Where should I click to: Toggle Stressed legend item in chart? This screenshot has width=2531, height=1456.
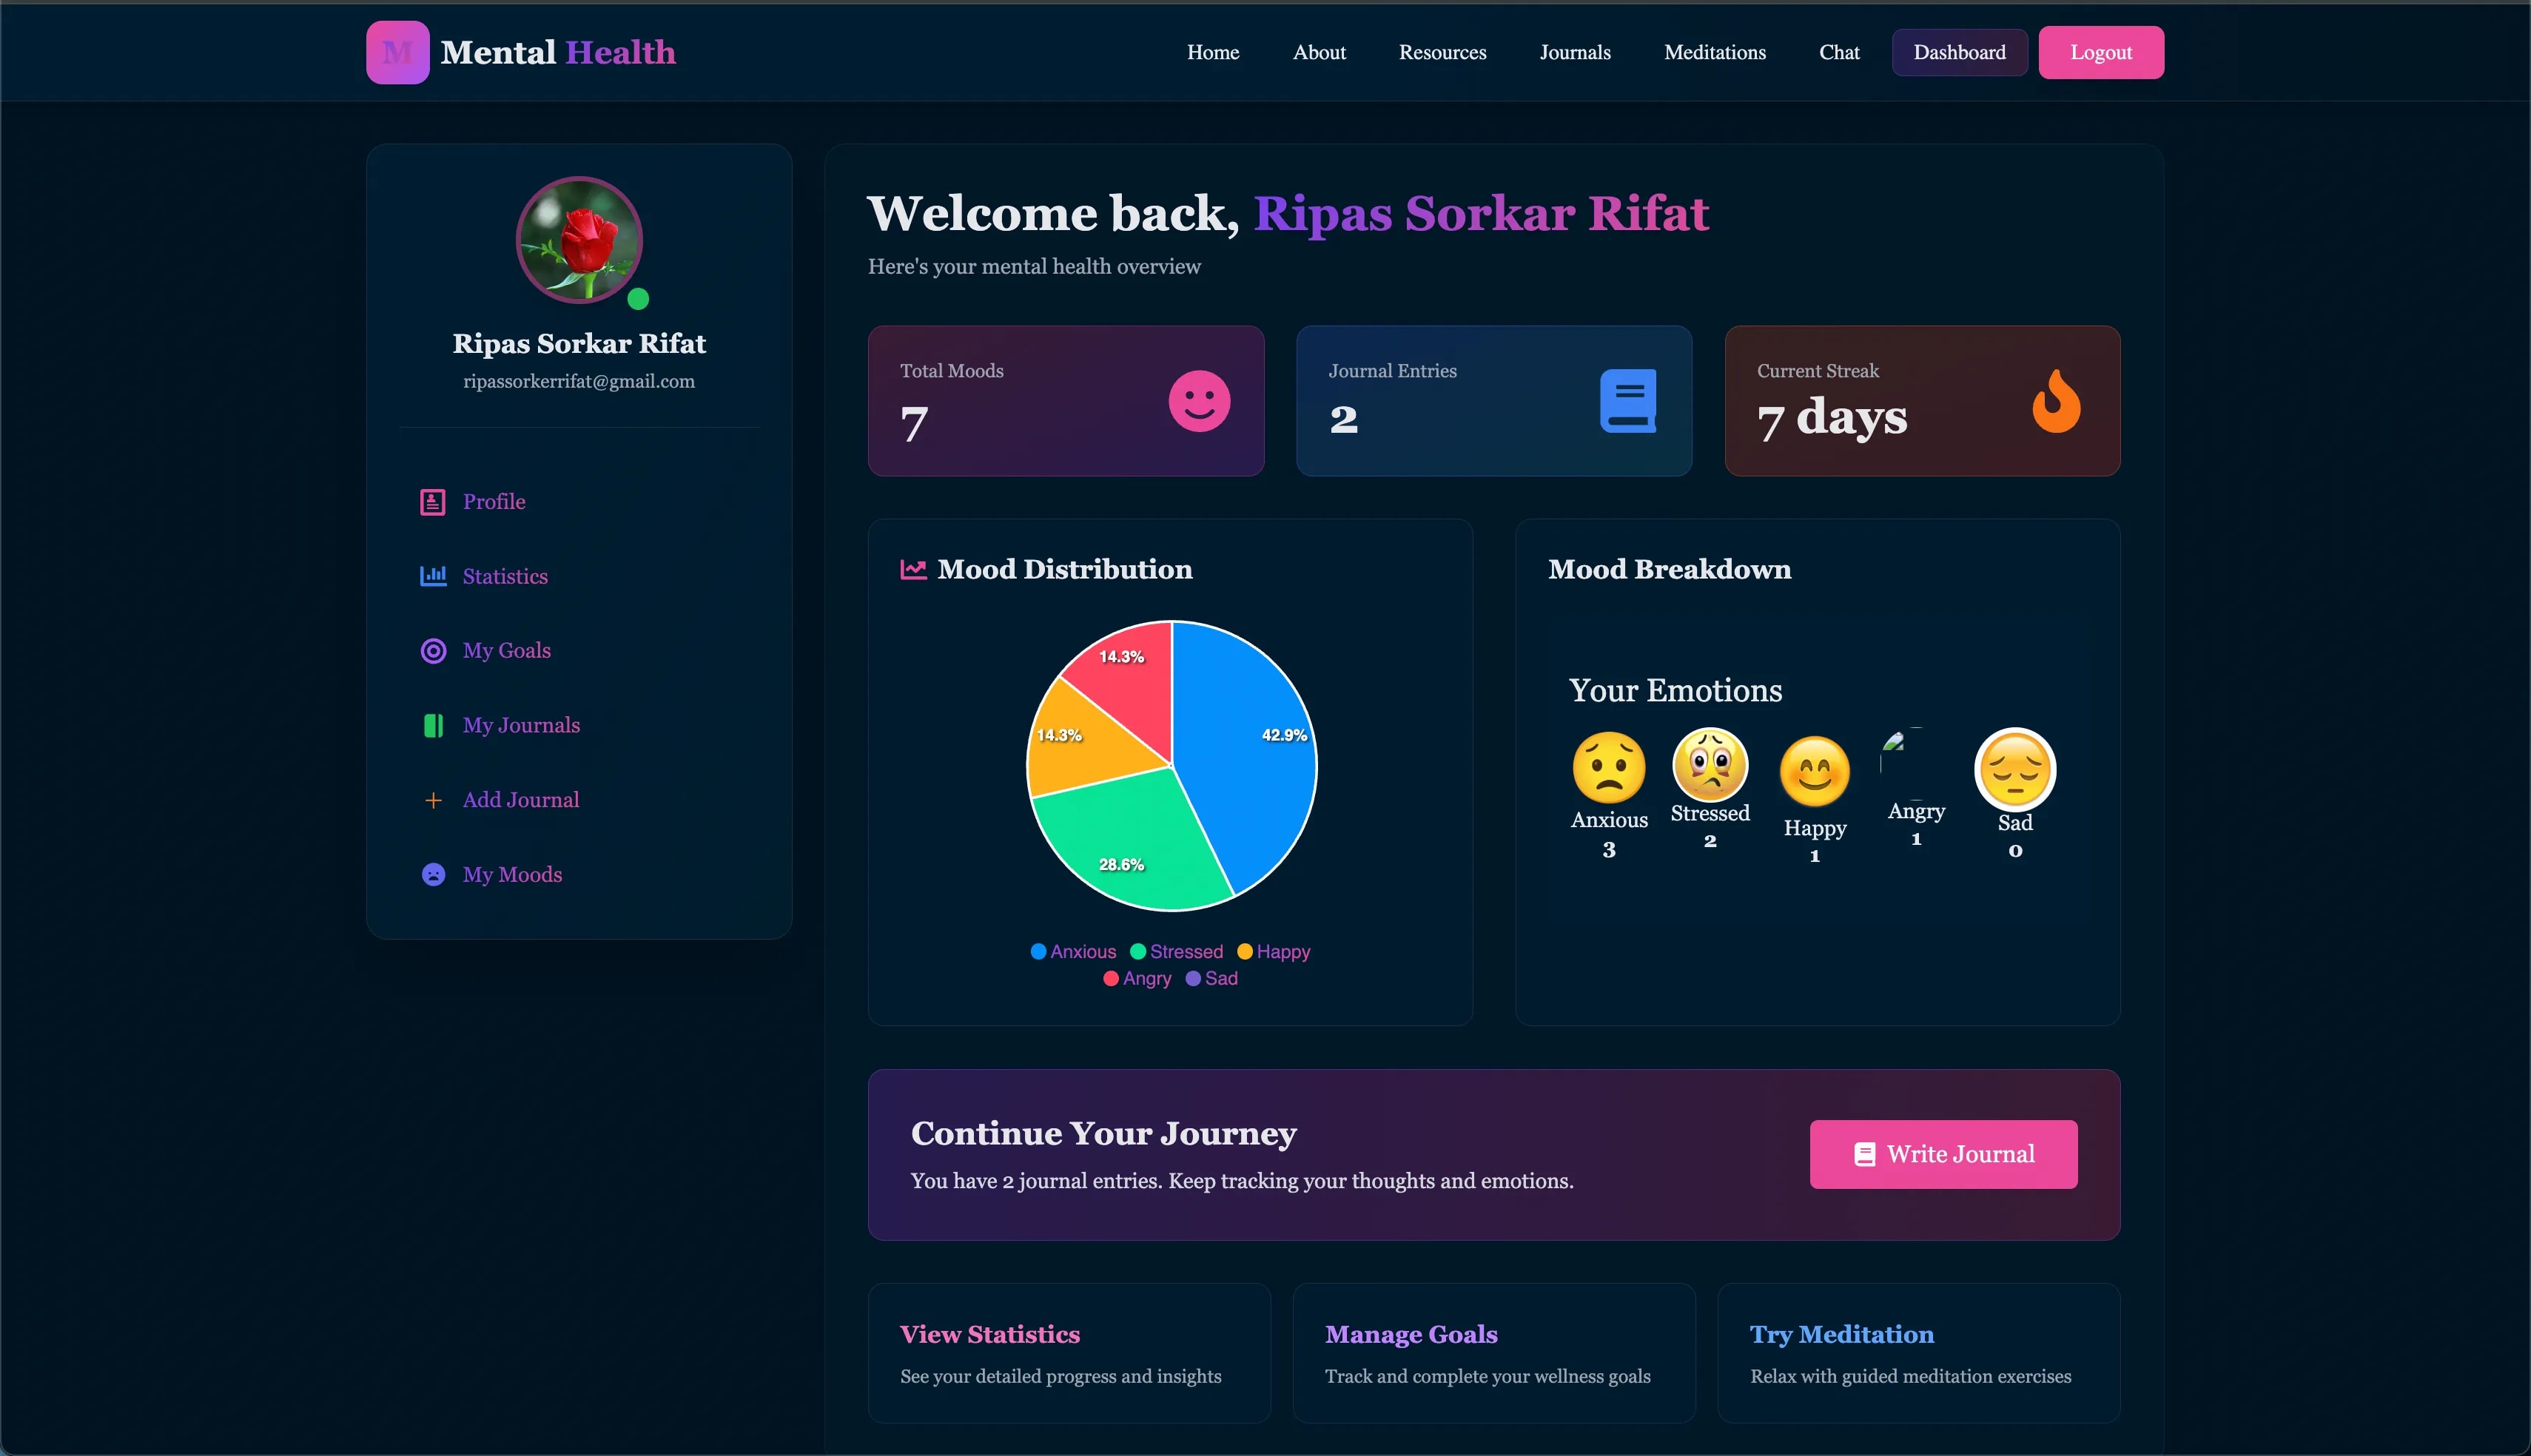click(1176, 951)
